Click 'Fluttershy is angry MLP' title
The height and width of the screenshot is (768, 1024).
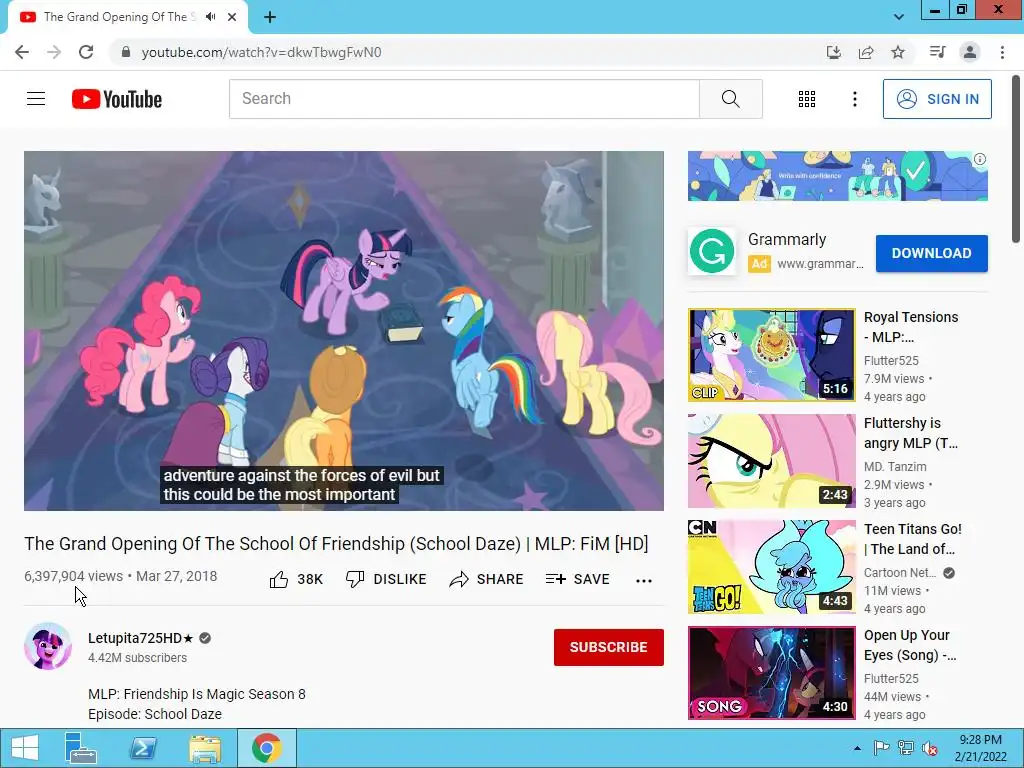tap(911, 433)
